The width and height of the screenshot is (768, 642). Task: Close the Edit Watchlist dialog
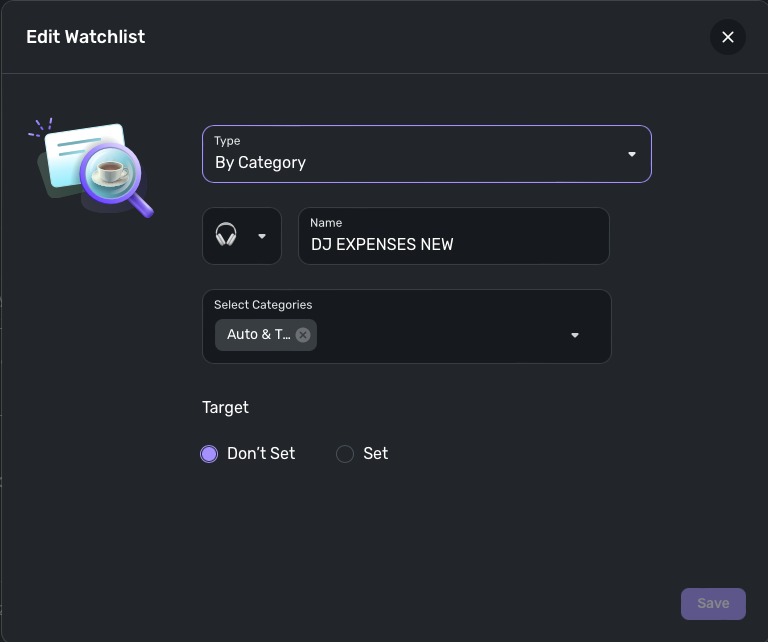pos(728,37)
